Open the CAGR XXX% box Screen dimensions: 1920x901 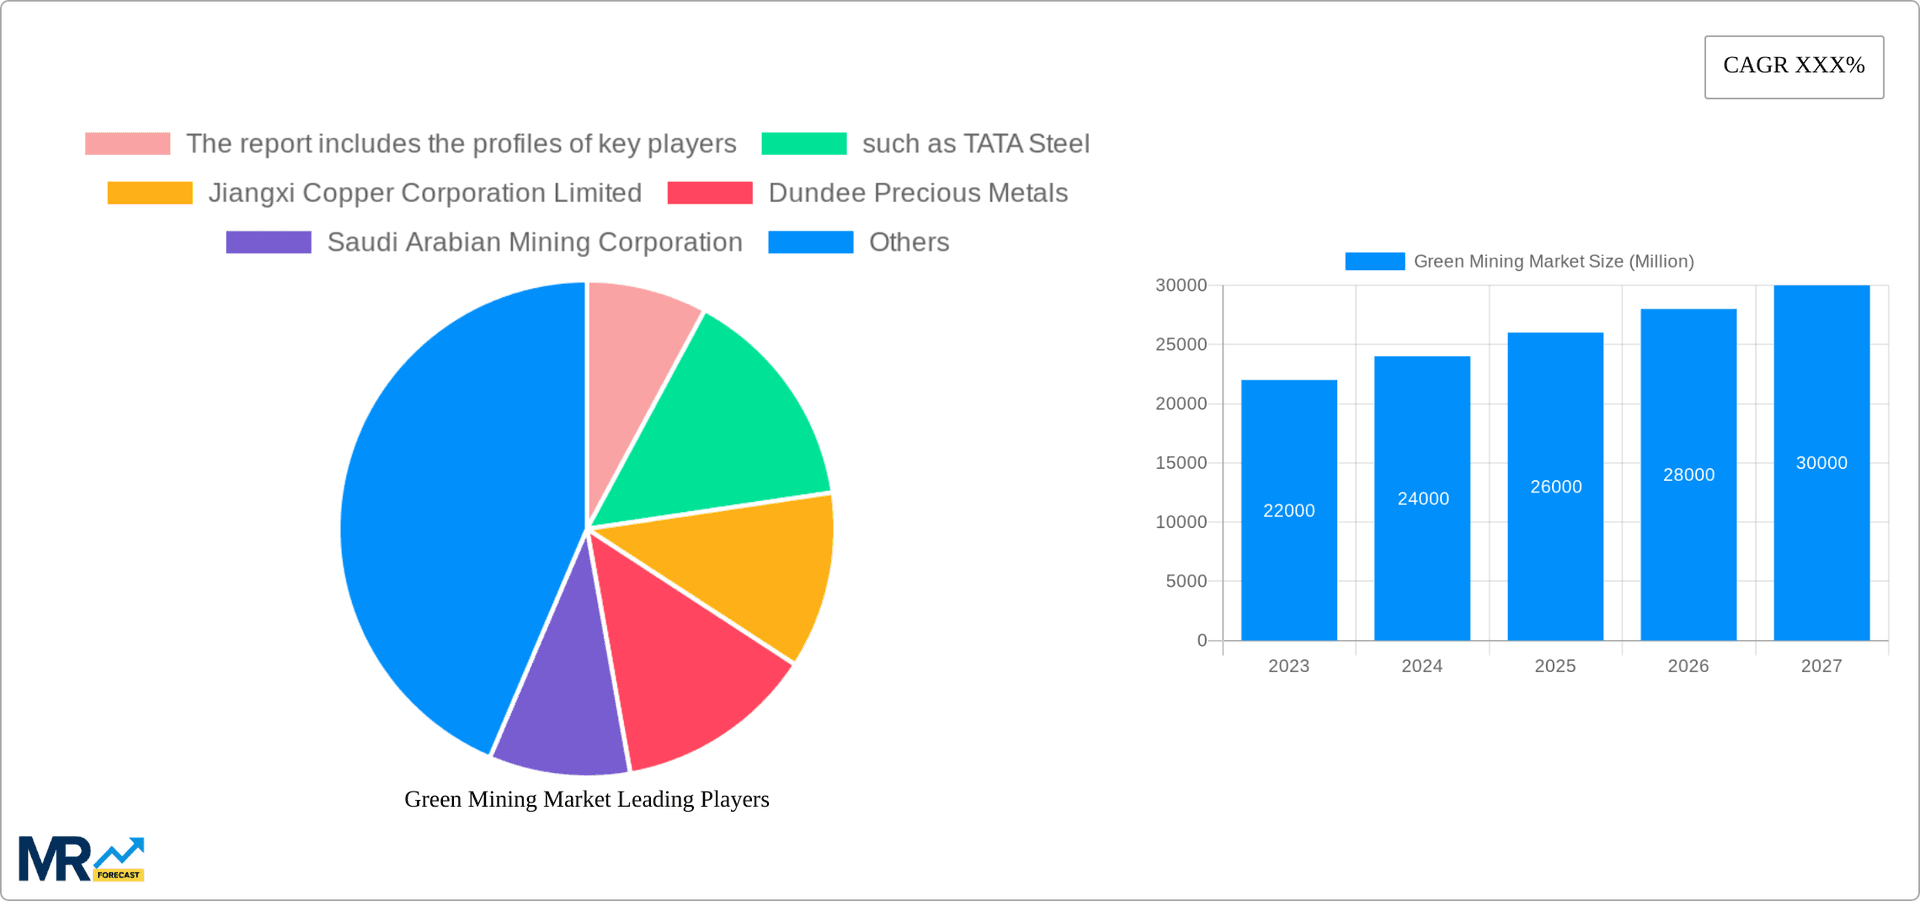click(x=1793, y=66)
